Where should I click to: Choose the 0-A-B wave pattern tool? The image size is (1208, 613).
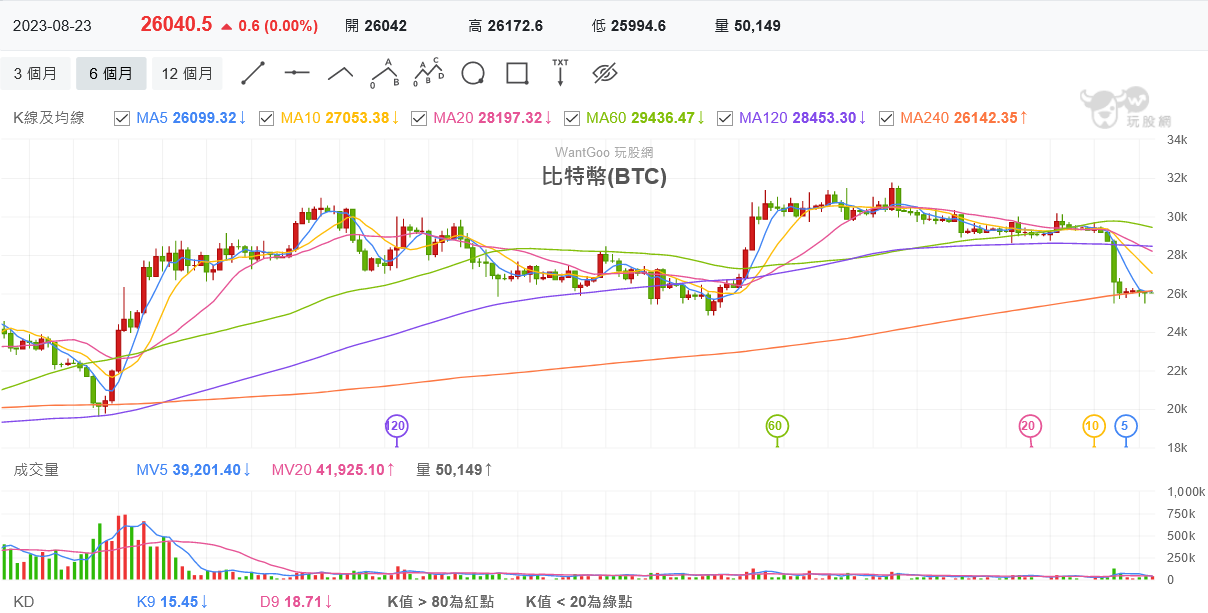point(385,73)
